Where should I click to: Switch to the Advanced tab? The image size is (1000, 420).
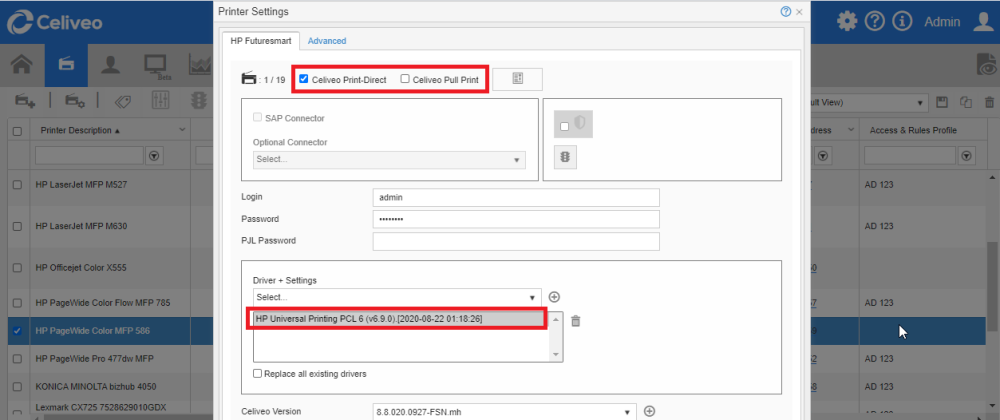[327, 41]
